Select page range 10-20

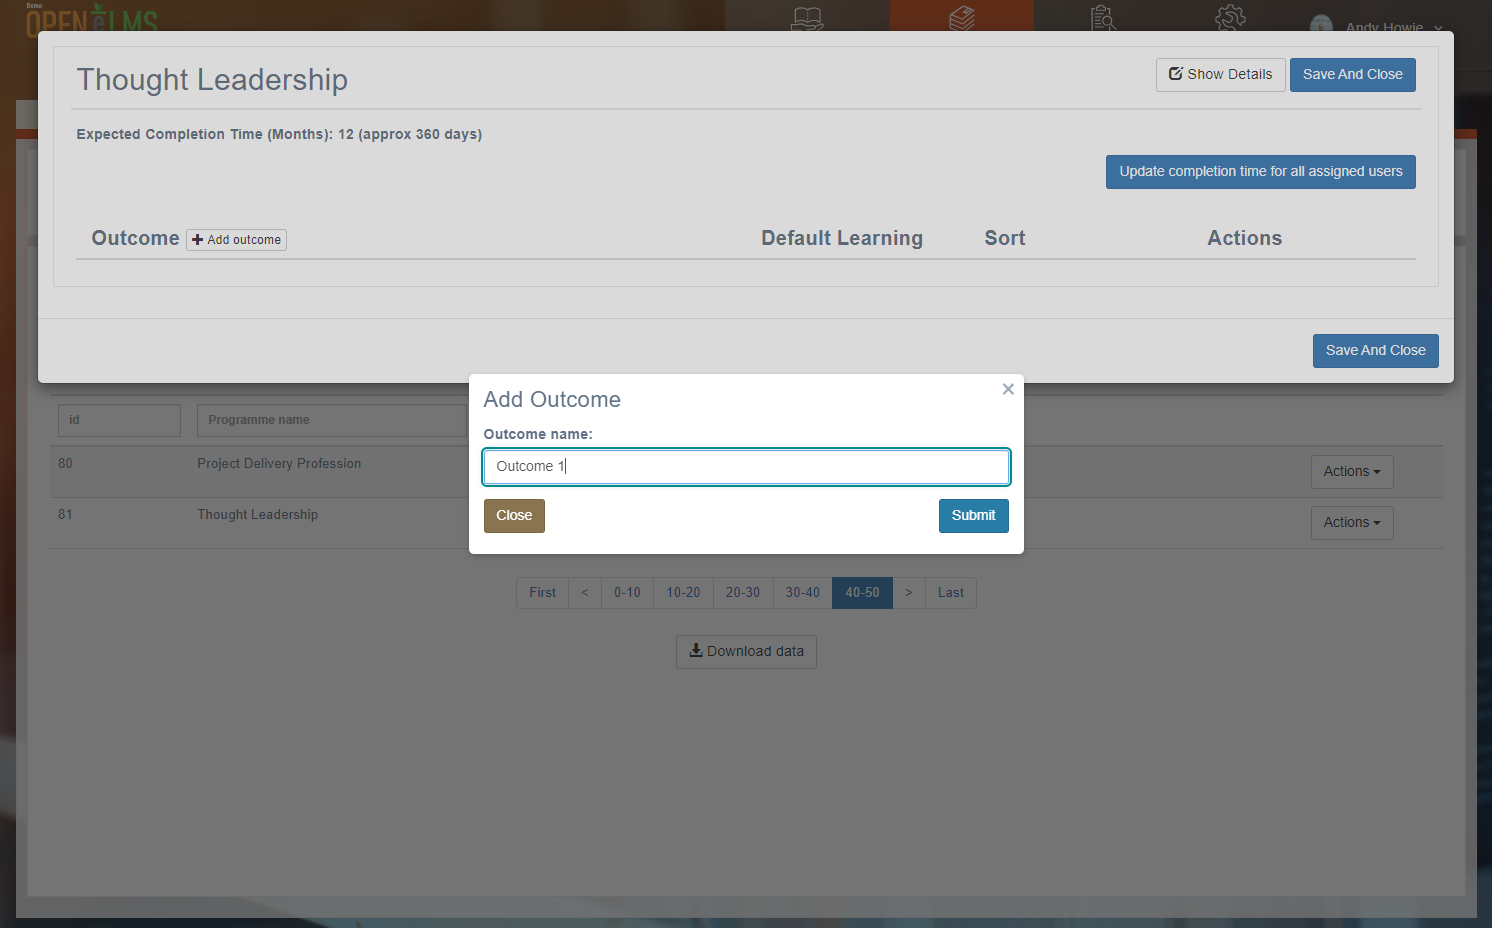pyautogui.click(x=683, y=593)
